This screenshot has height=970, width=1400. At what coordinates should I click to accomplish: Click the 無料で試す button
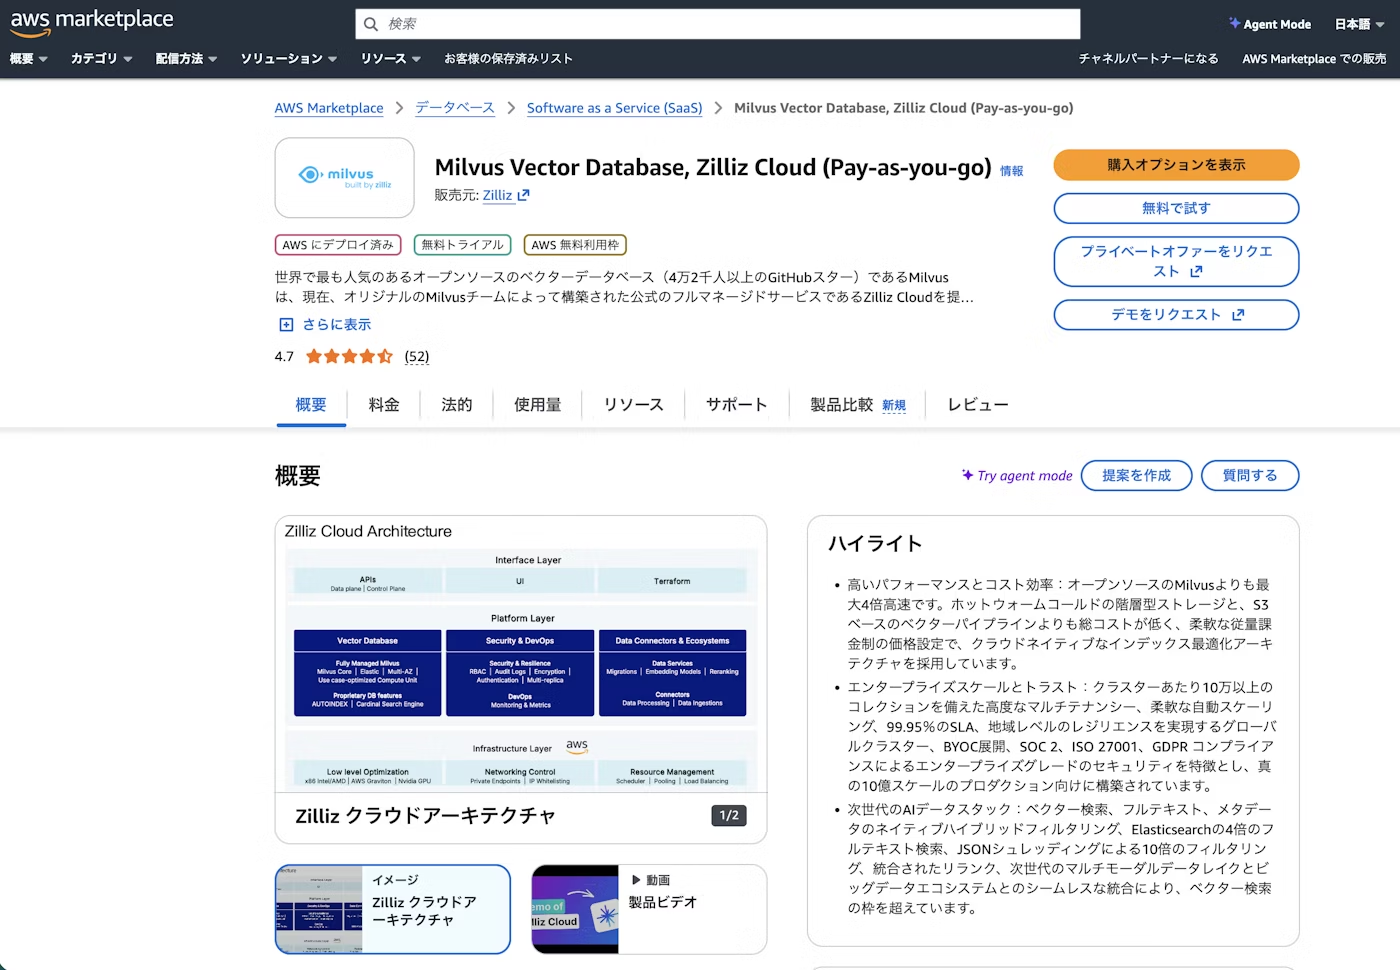point(1176,208)
